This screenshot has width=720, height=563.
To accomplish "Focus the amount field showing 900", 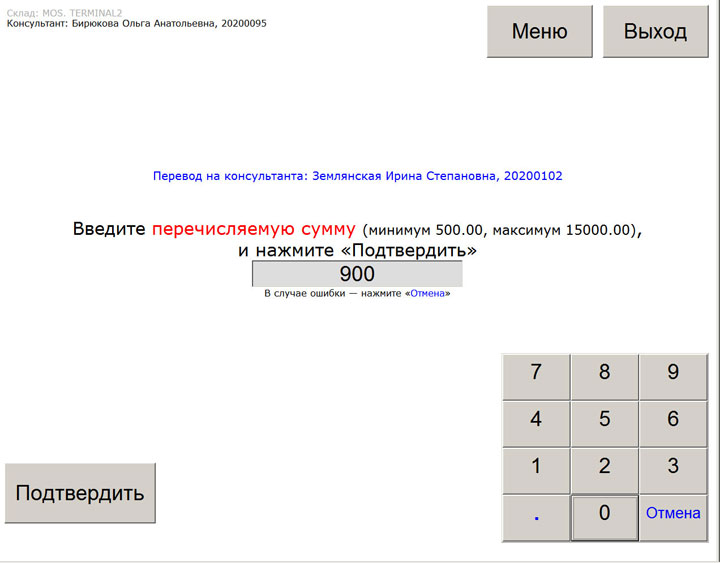I will coord(357,274).
